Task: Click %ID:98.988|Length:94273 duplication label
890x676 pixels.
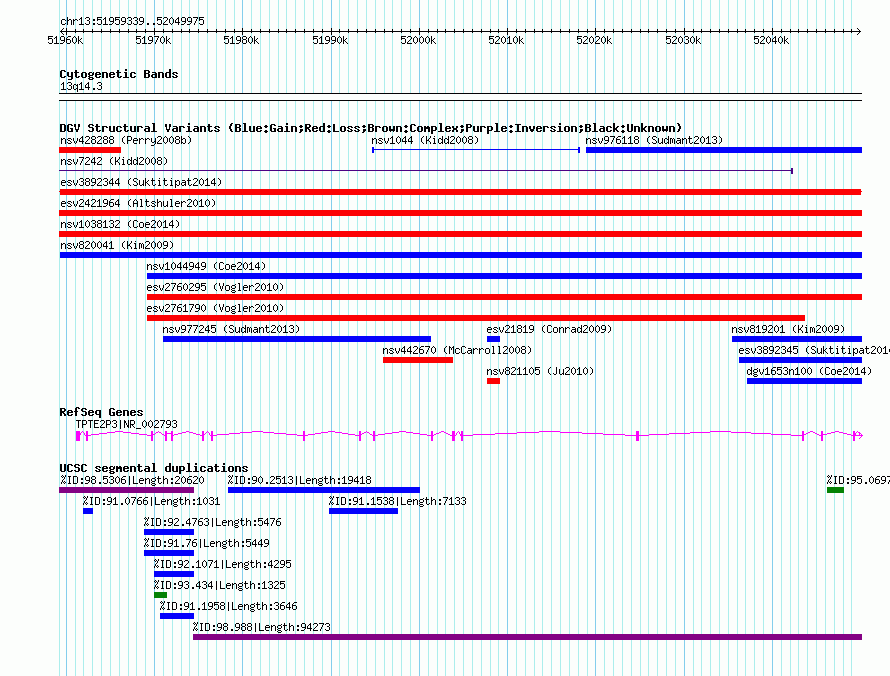Action: coord(262,627)
